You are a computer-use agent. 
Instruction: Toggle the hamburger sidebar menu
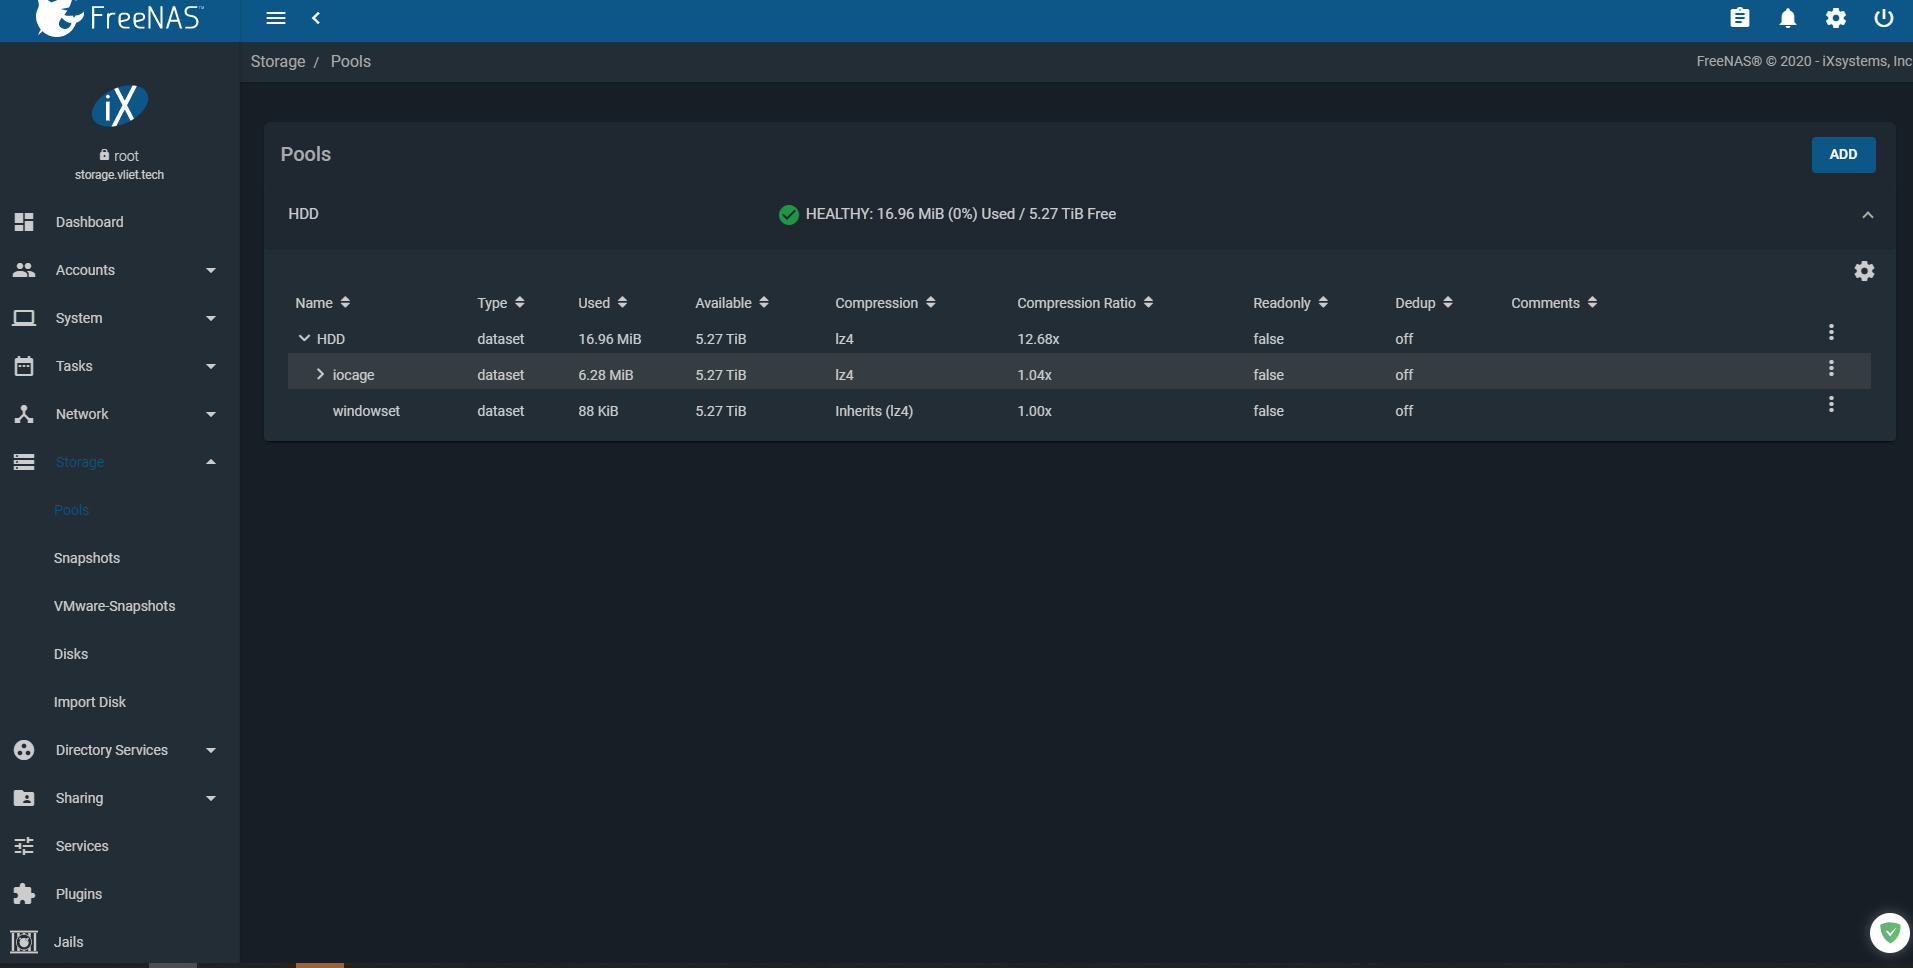click(x=276, y=18)
